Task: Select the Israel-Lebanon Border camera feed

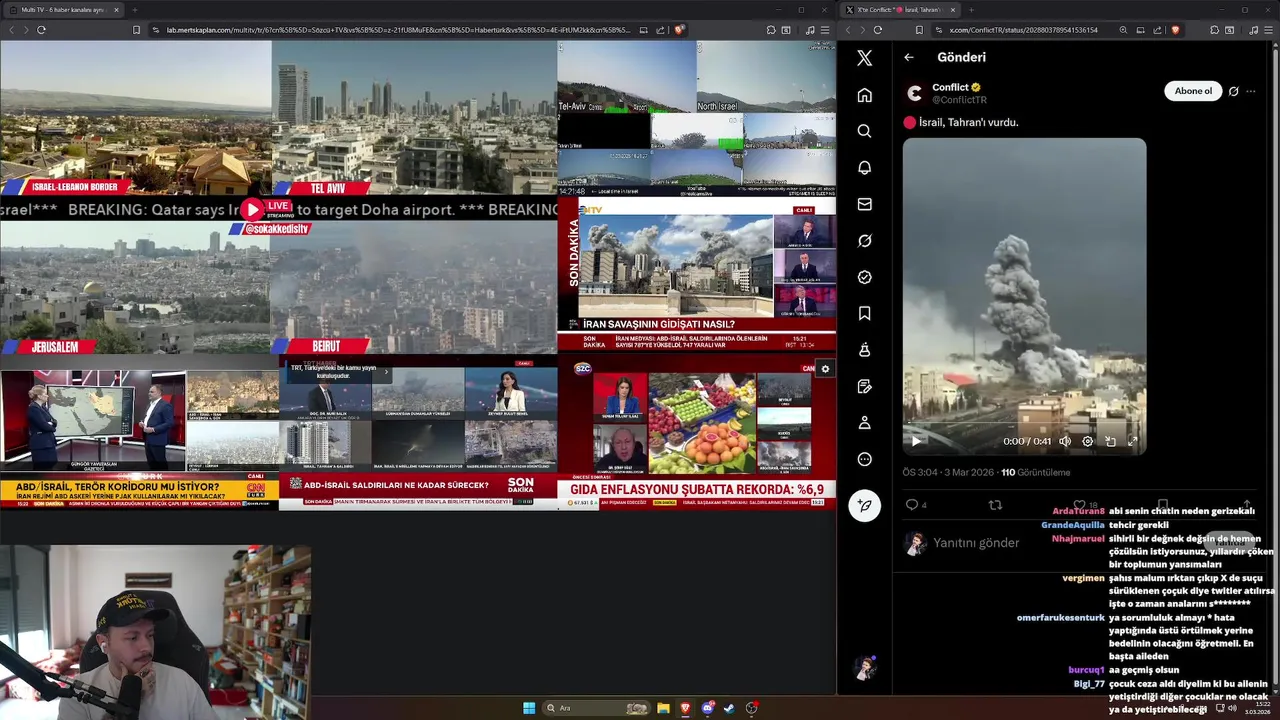Action: [135, 117]
